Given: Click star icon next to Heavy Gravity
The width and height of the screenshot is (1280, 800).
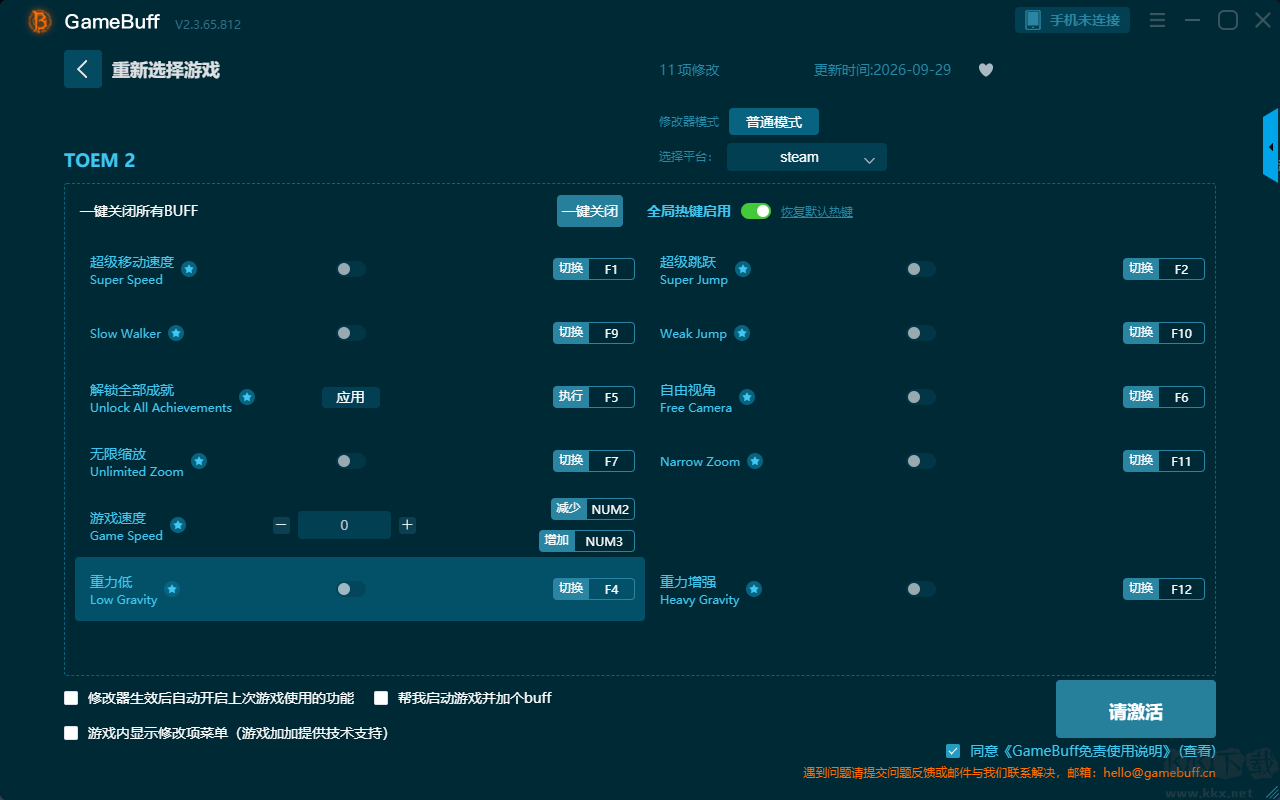Looking at the screenshot, I should click(754, 589).
